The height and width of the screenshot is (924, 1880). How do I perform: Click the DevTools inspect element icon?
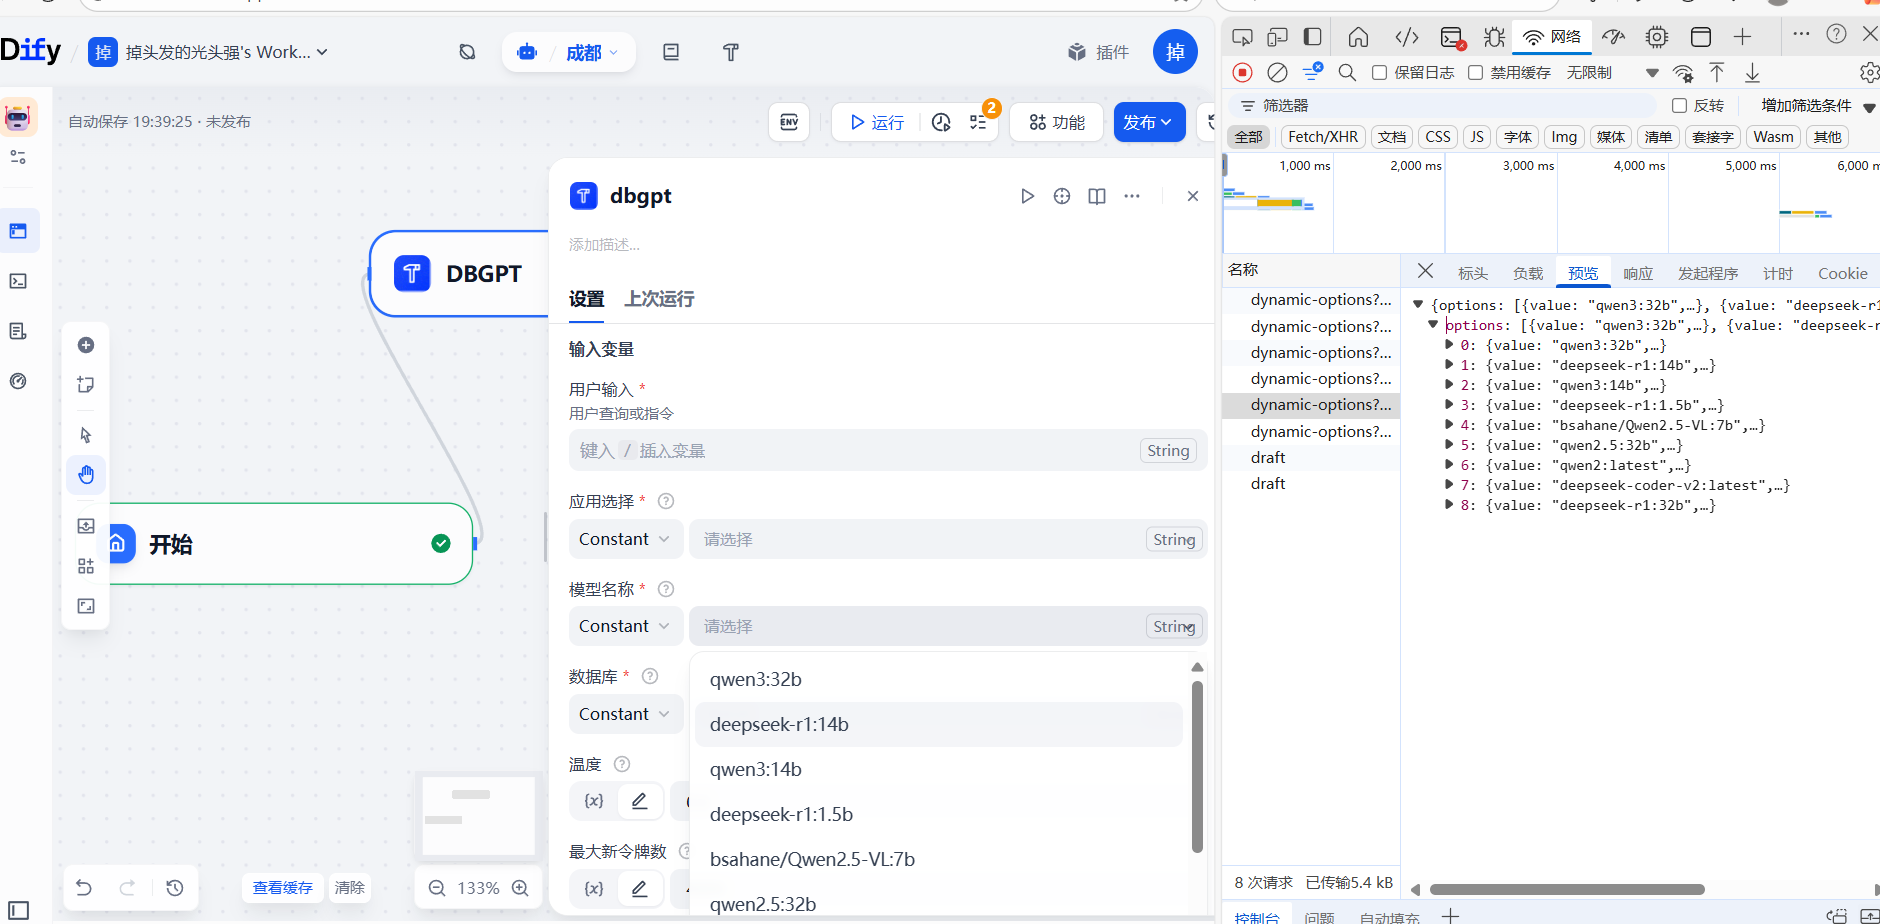[x=1243, y=36]
